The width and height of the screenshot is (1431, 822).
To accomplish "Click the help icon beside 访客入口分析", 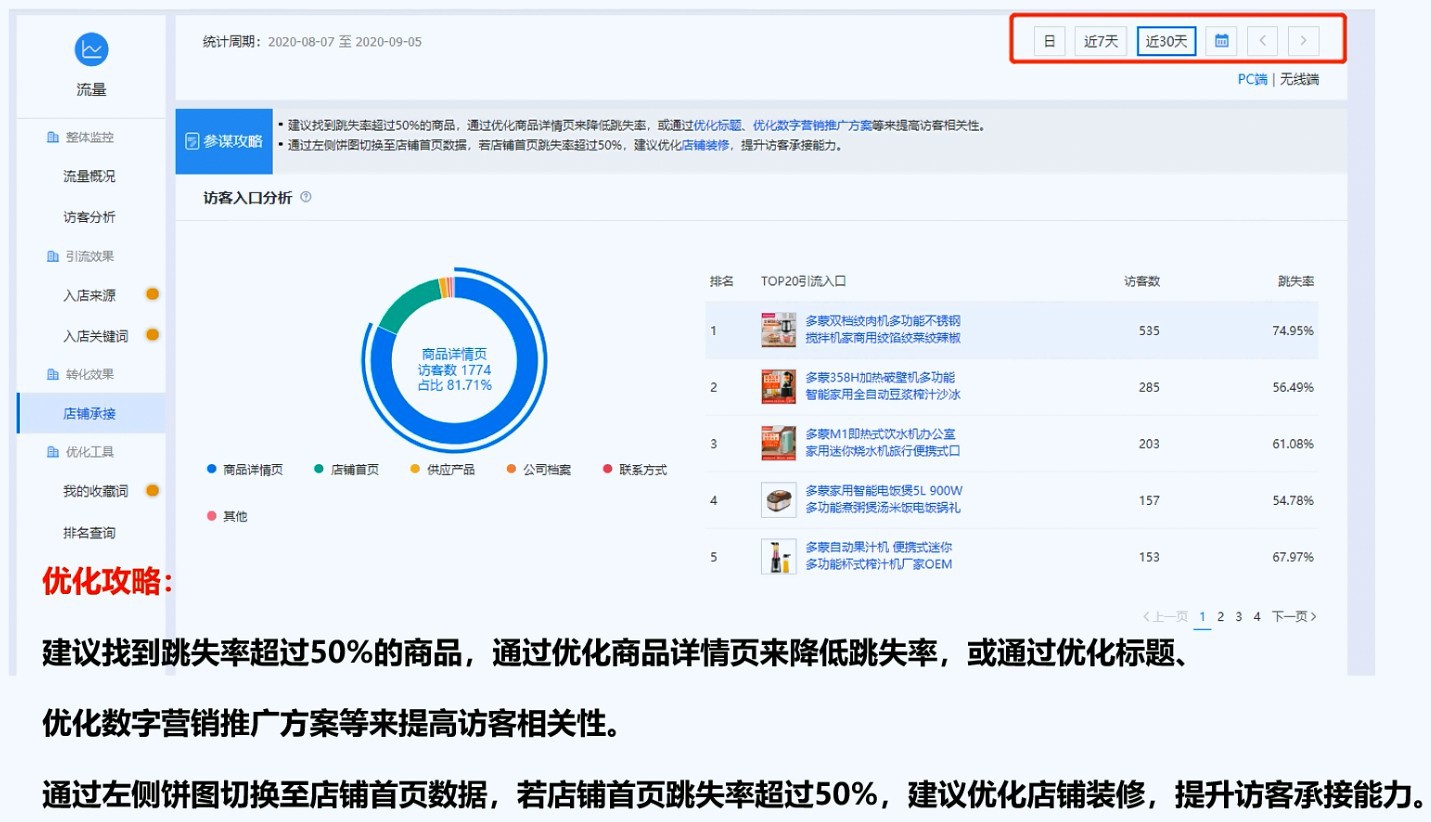I will (x=306, y=197).
